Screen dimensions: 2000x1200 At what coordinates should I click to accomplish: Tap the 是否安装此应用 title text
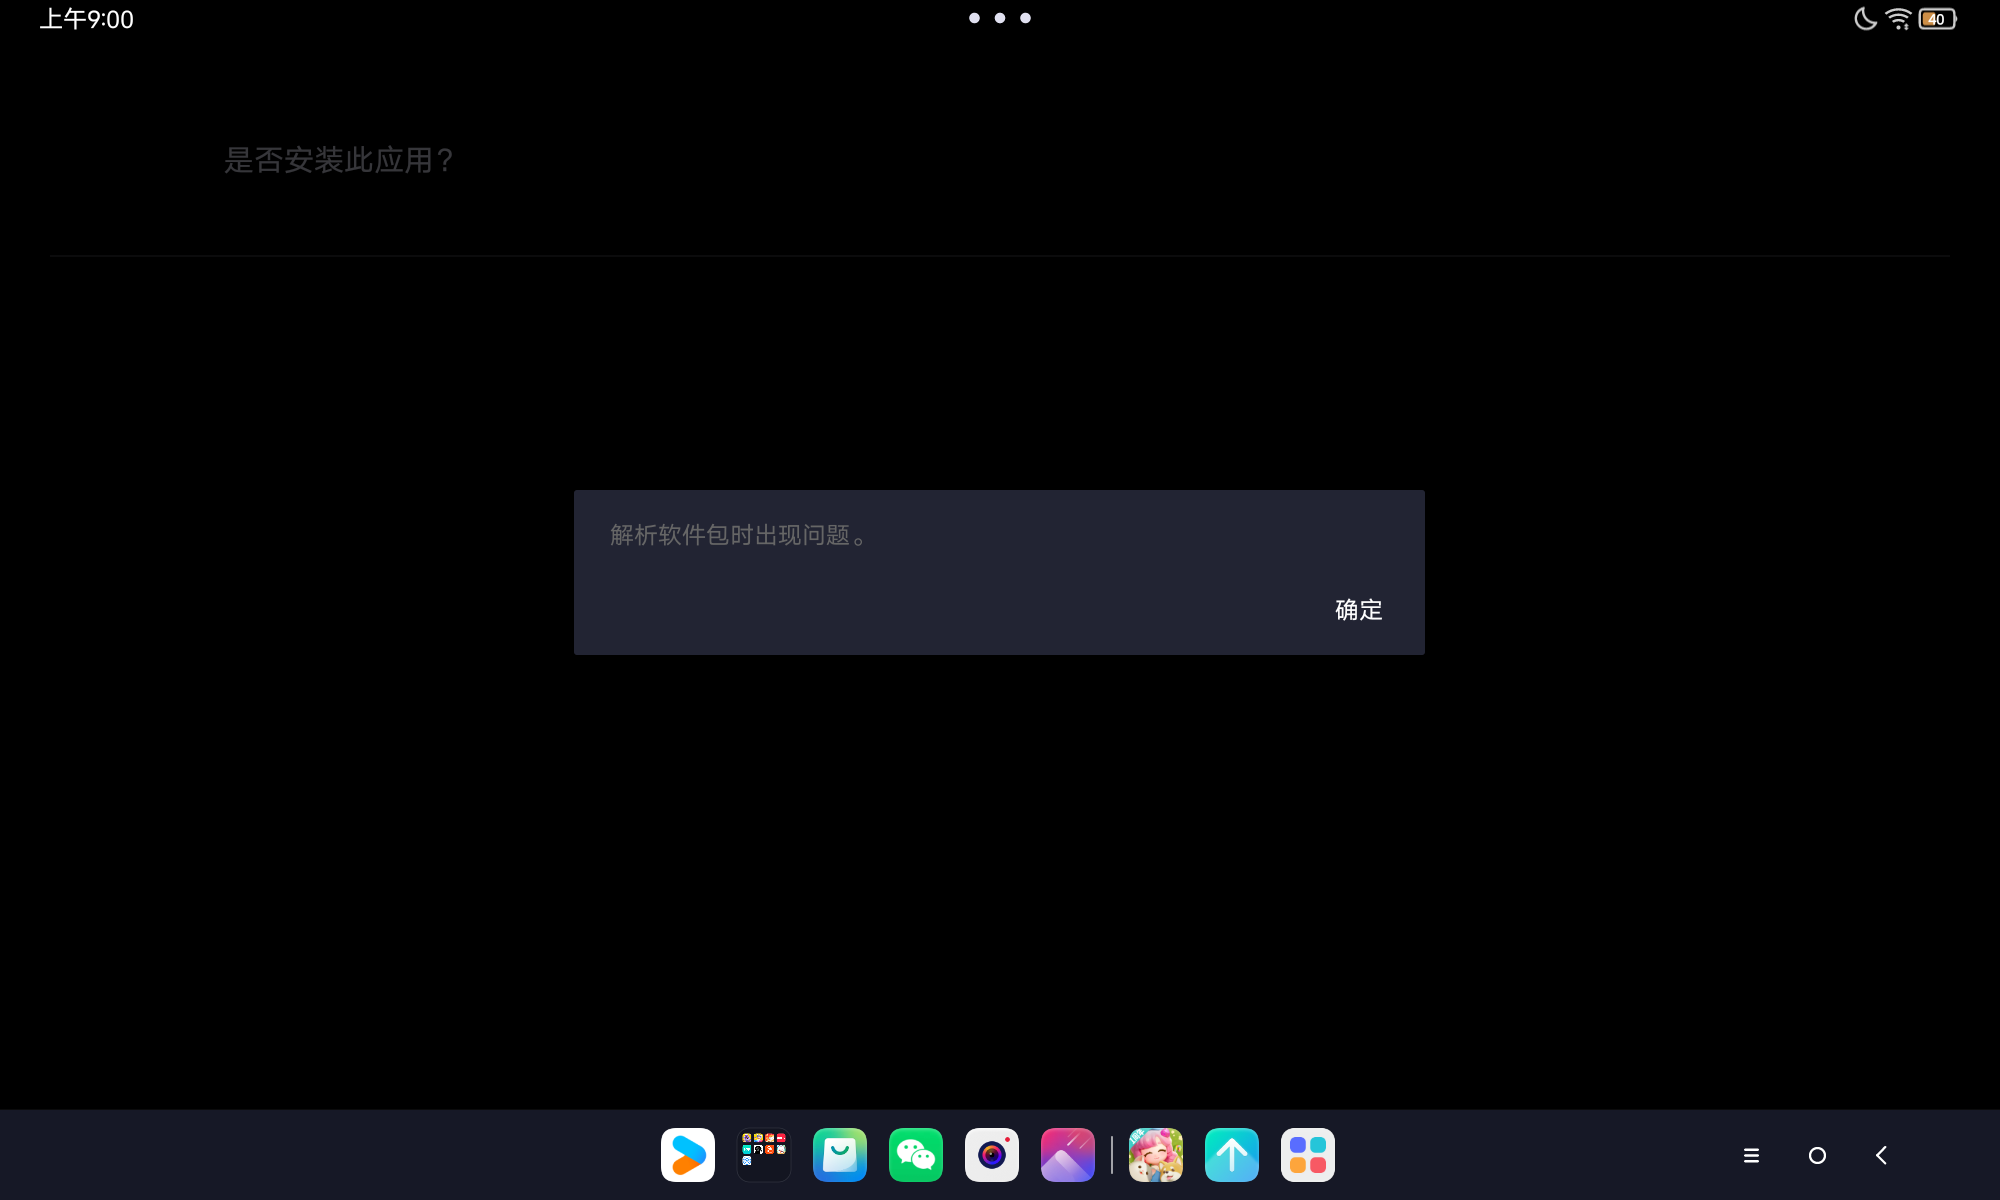[x=338, y=160]
